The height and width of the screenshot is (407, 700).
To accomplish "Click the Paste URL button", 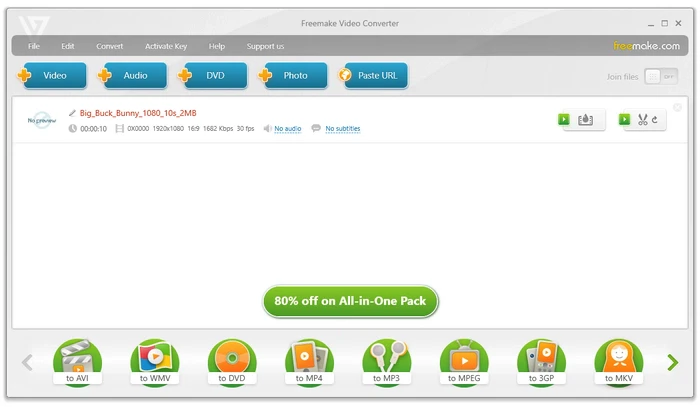I will click(x=373, y=75).
